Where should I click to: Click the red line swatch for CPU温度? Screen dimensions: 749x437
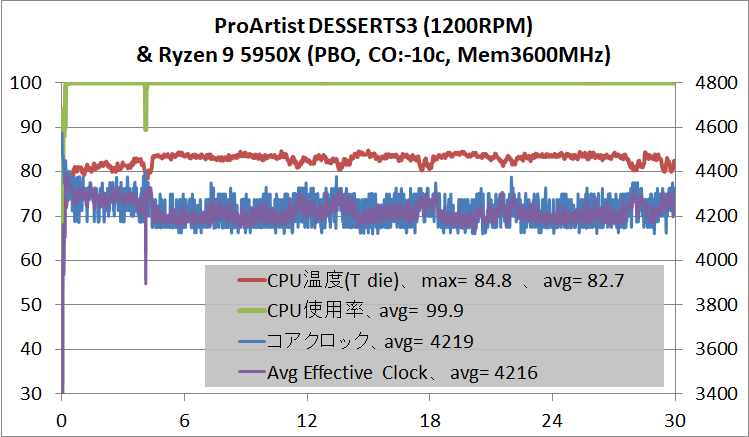pos(251,280)
